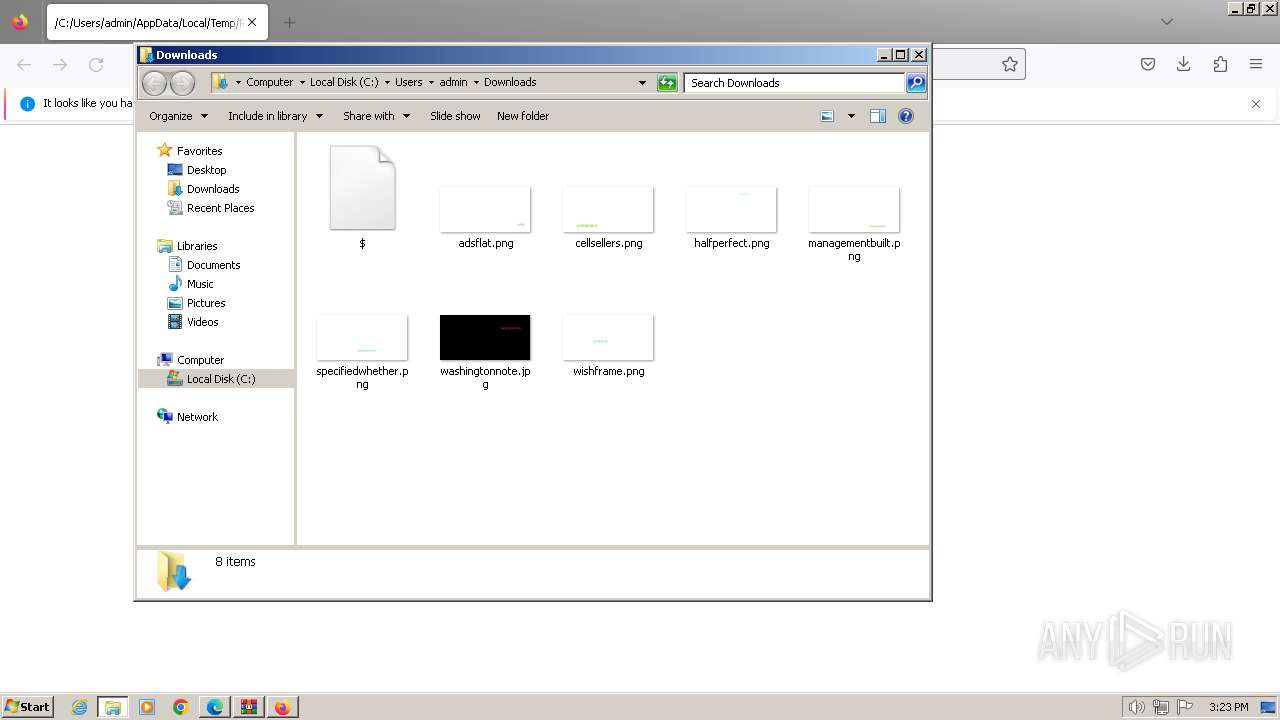Open the Organize menu
Image resolution: width=1280 pixels, height=720 pixels.
pos(178,116)
